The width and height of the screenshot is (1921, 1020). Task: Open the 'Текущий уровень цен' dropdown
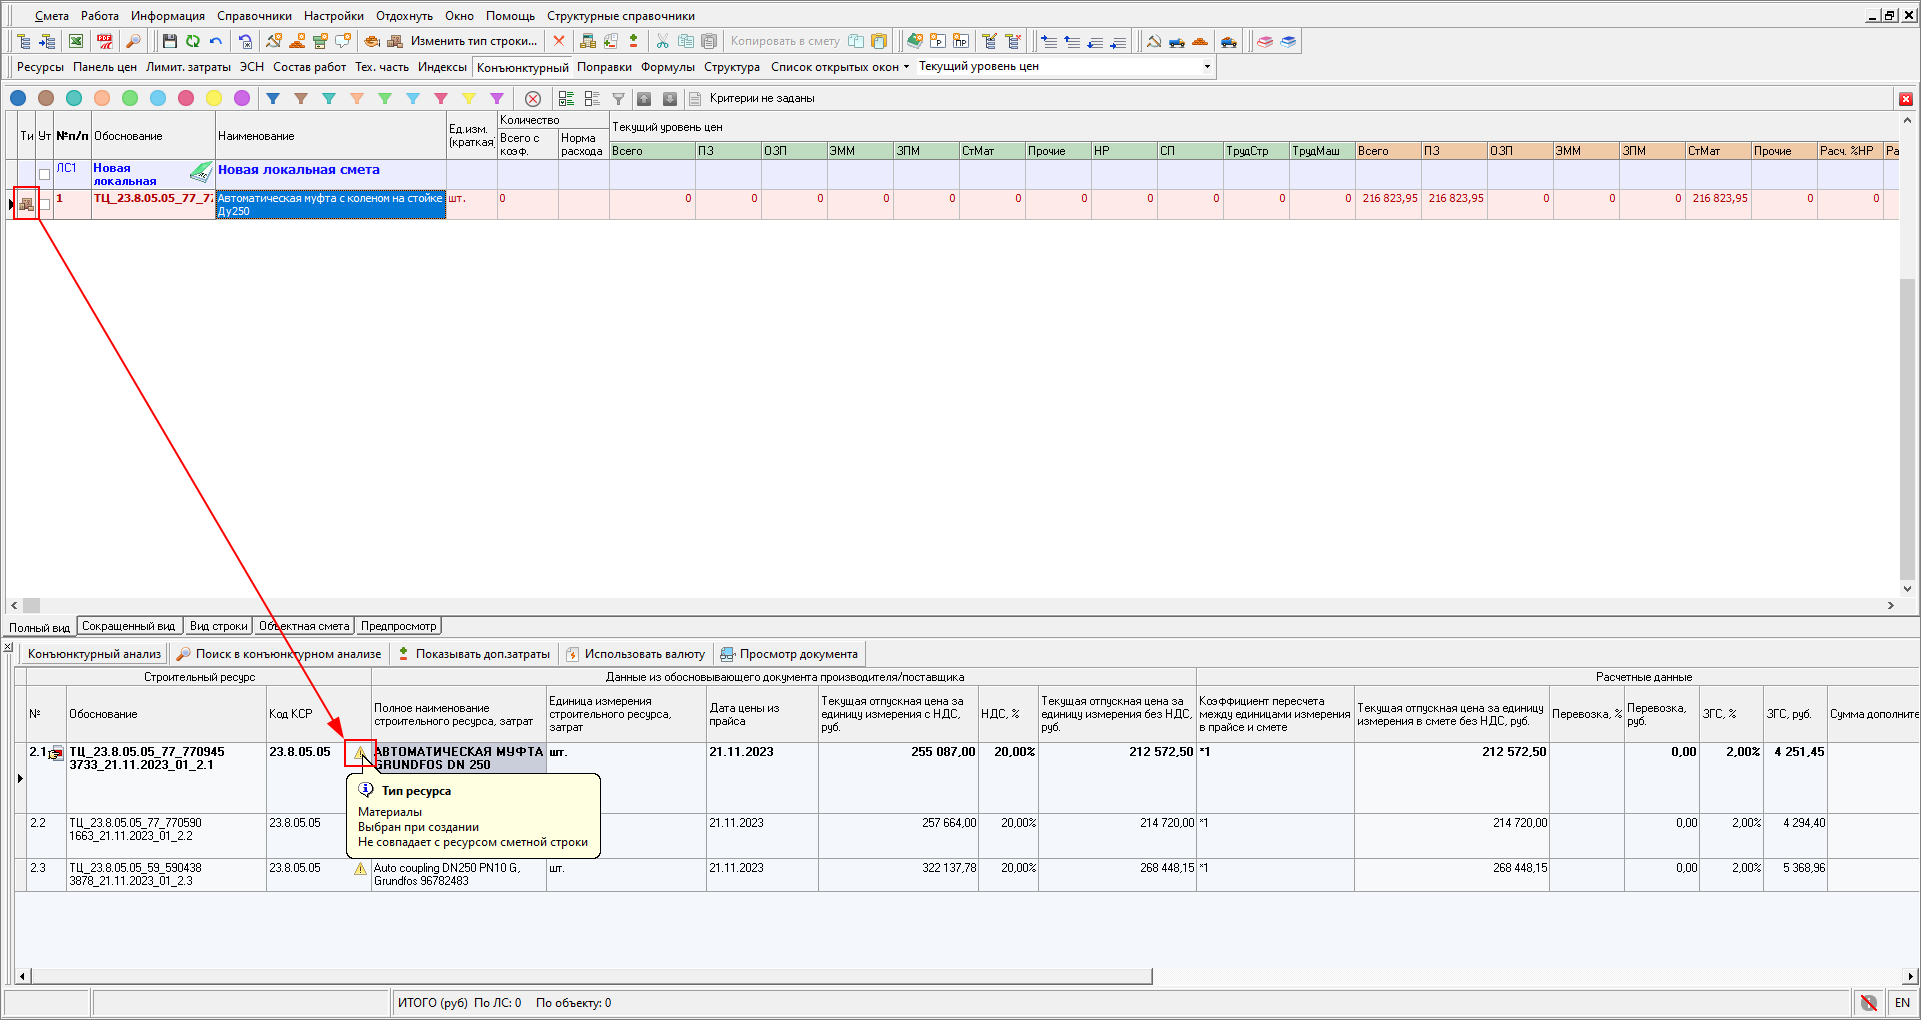click(1207, 67)
